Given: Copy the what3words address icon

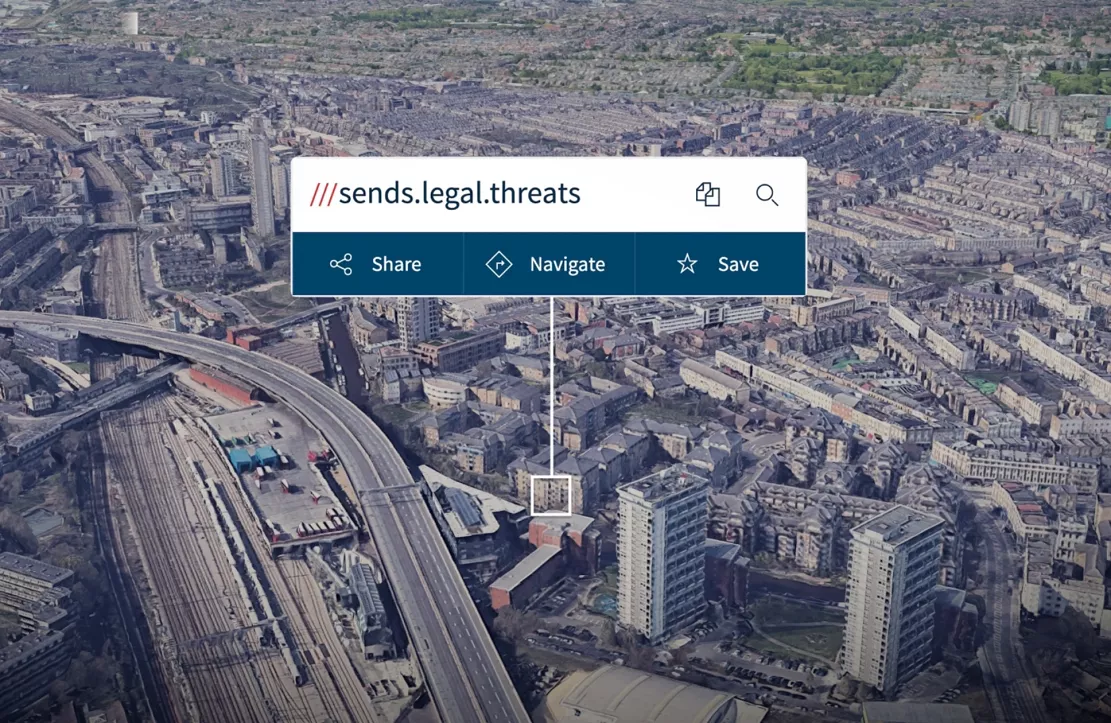Looking at the screenshot, I should tap(707, 194).
